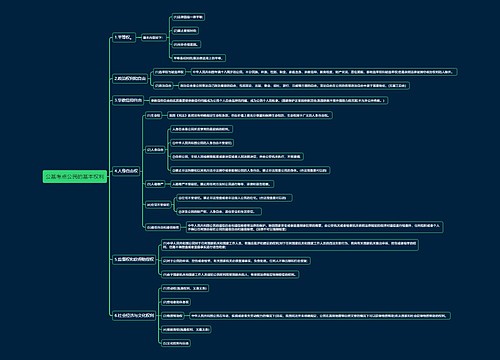Image resolution: width=500 pixels, height=360 pixels.
Task: Select the (2)人身自由 sub-node
Action: point(155,150)
